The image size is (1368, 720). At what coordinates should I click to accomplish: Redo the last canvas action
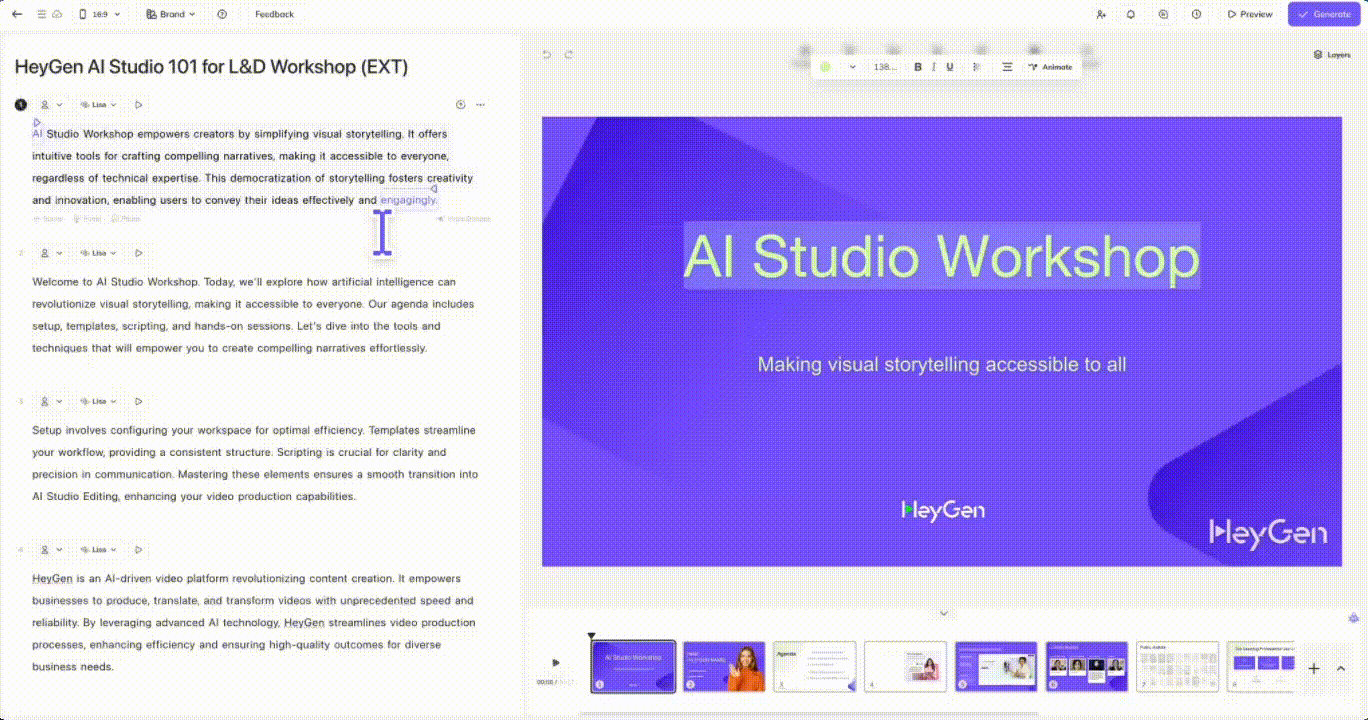569,55
